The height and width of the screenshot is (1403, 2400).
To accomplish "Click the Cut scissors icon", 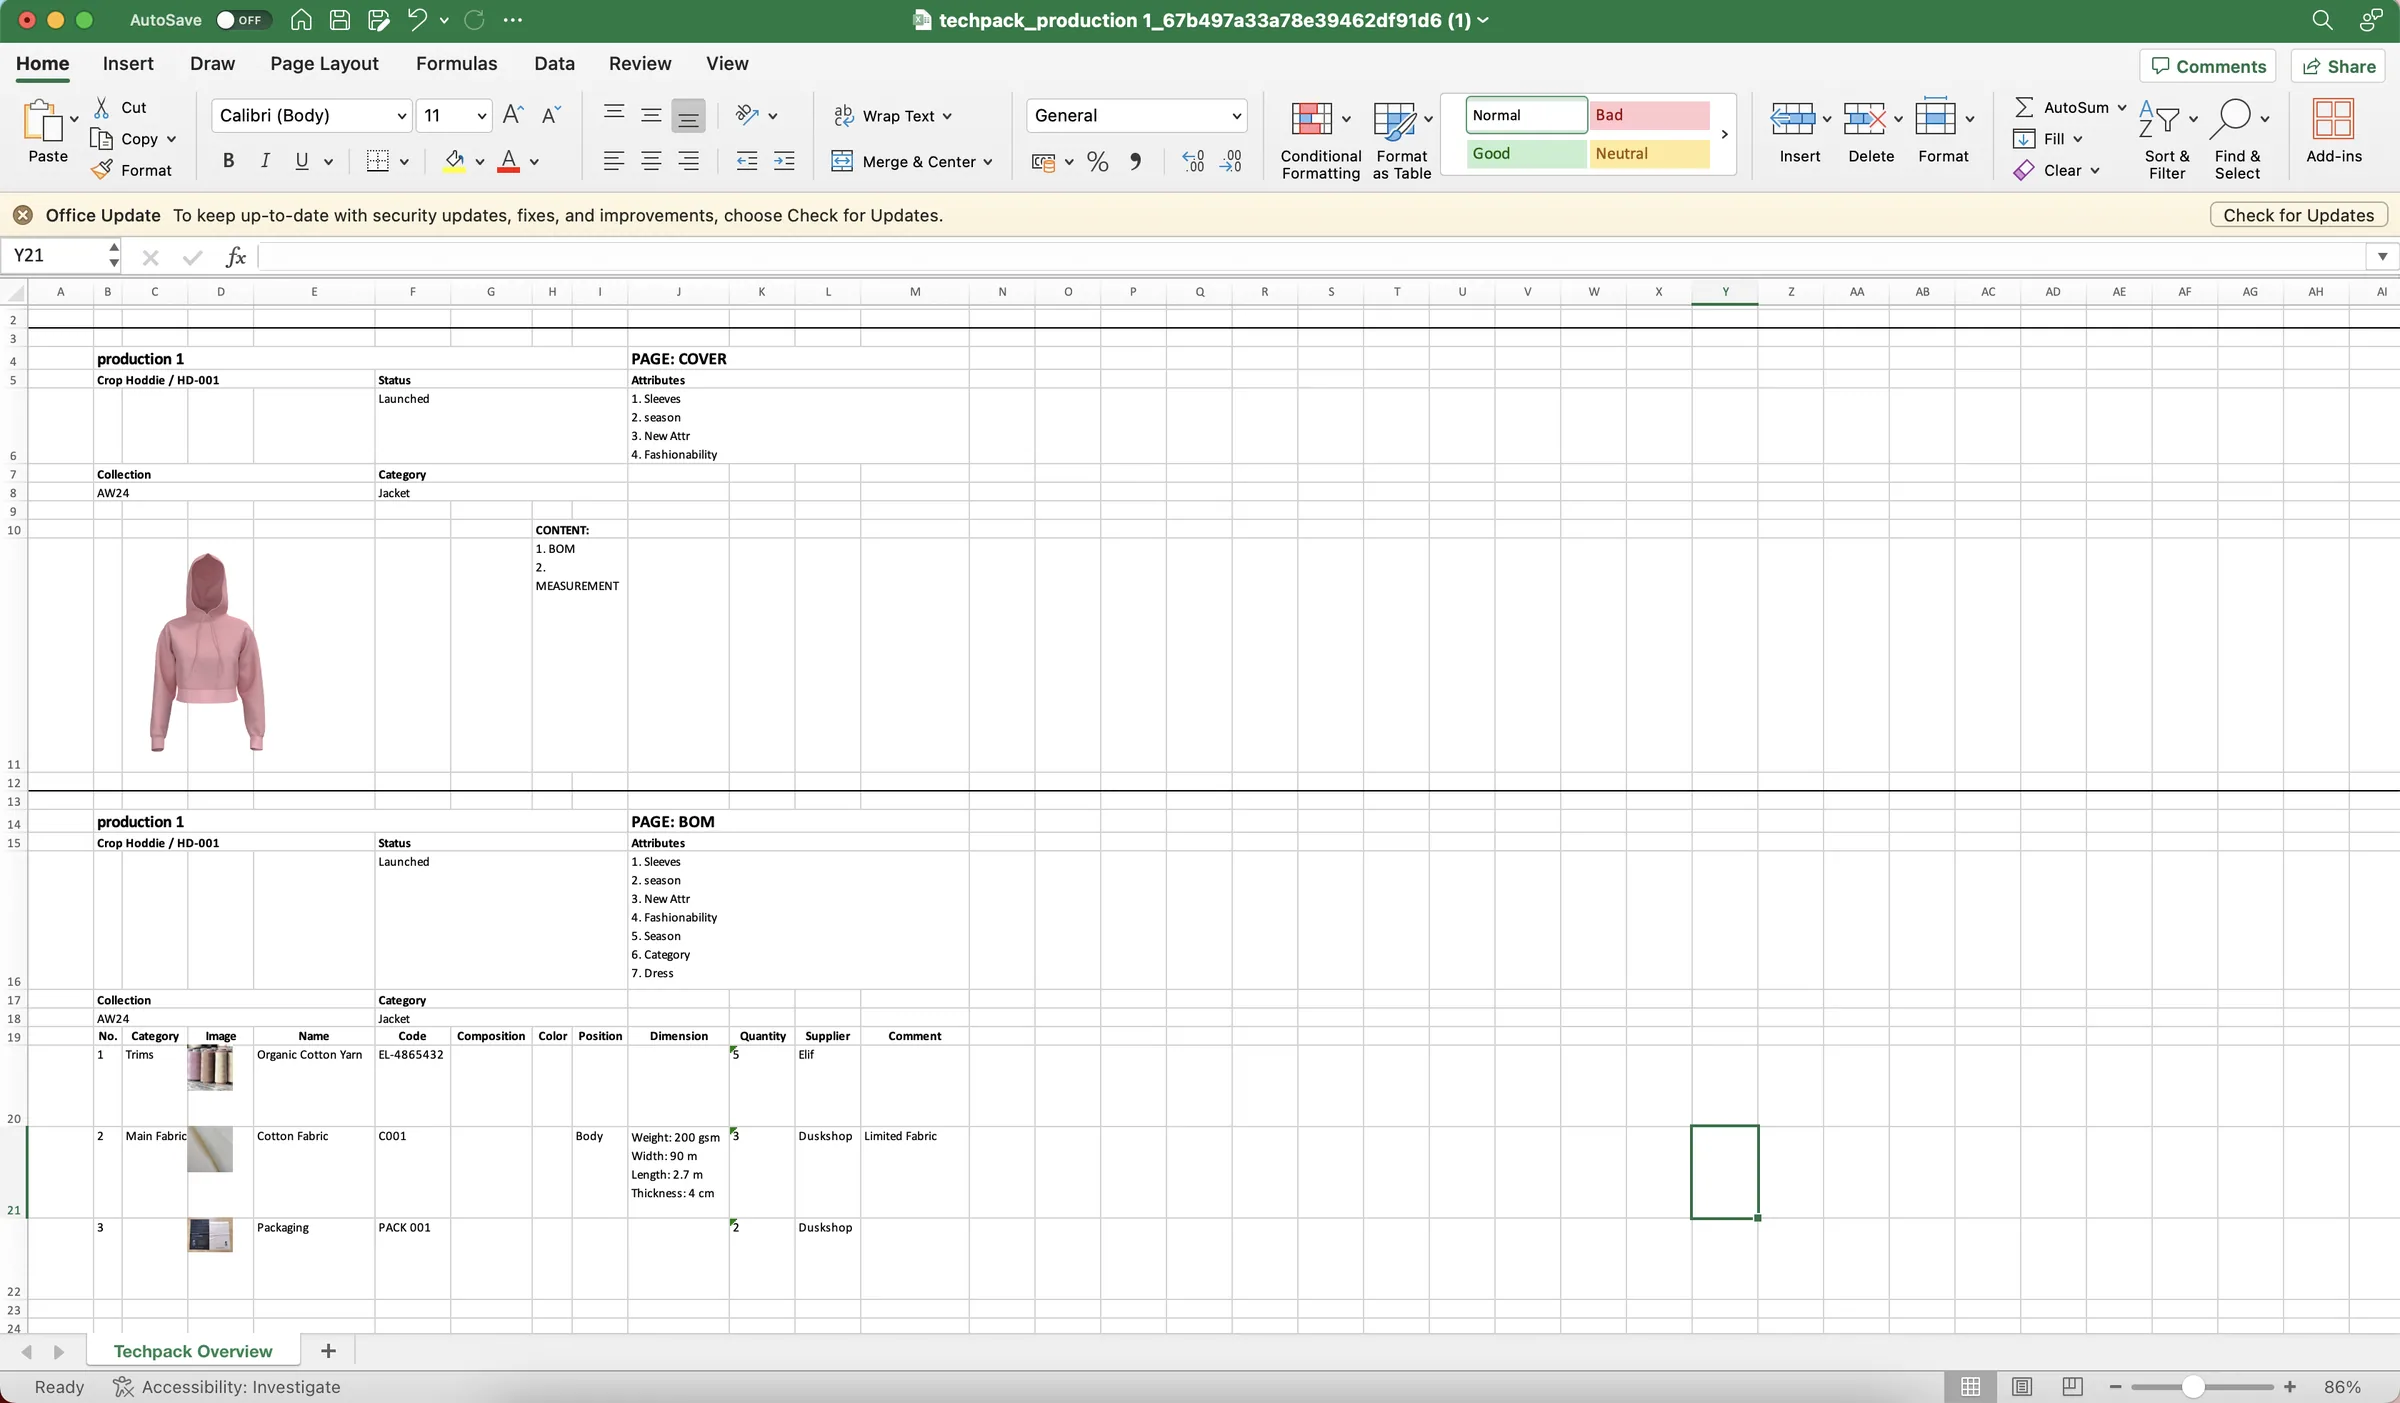I will (x=101, y=107).
